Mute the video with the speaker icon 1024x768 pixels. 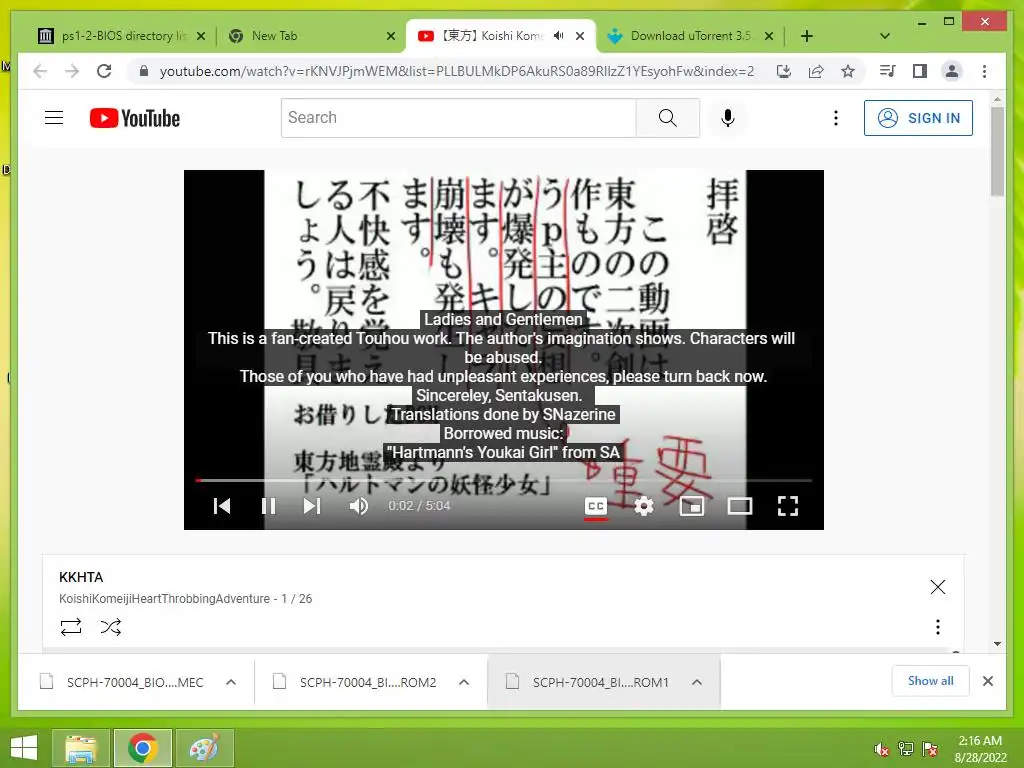tap(359, 506)
